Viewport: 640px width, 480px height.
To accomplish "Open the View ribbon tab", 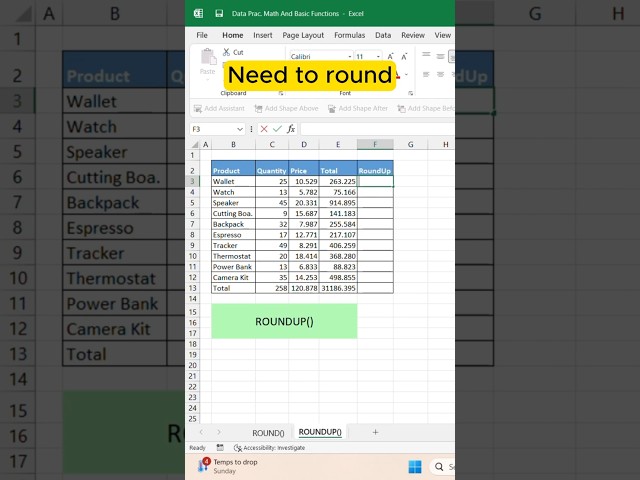I will click(442, 35).
